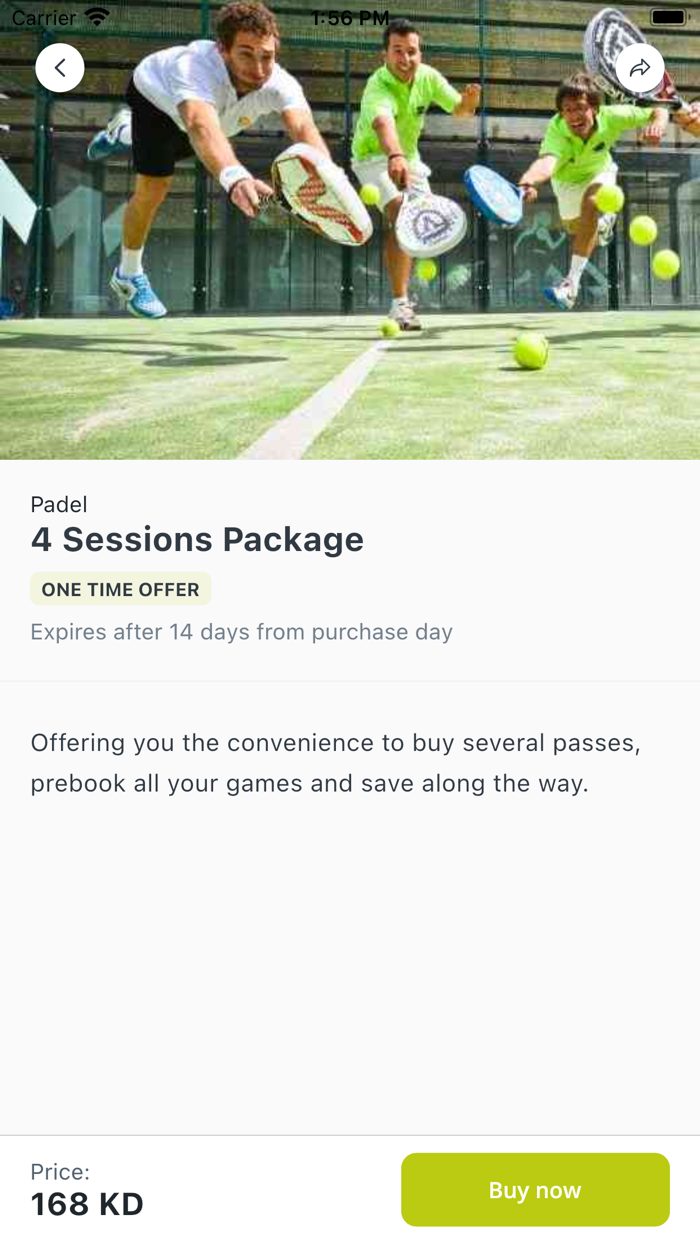The width and height of the screenshot is (700, 1244).
Task: Tap the large tennis ball on the grass
Action: pos(530,350)
